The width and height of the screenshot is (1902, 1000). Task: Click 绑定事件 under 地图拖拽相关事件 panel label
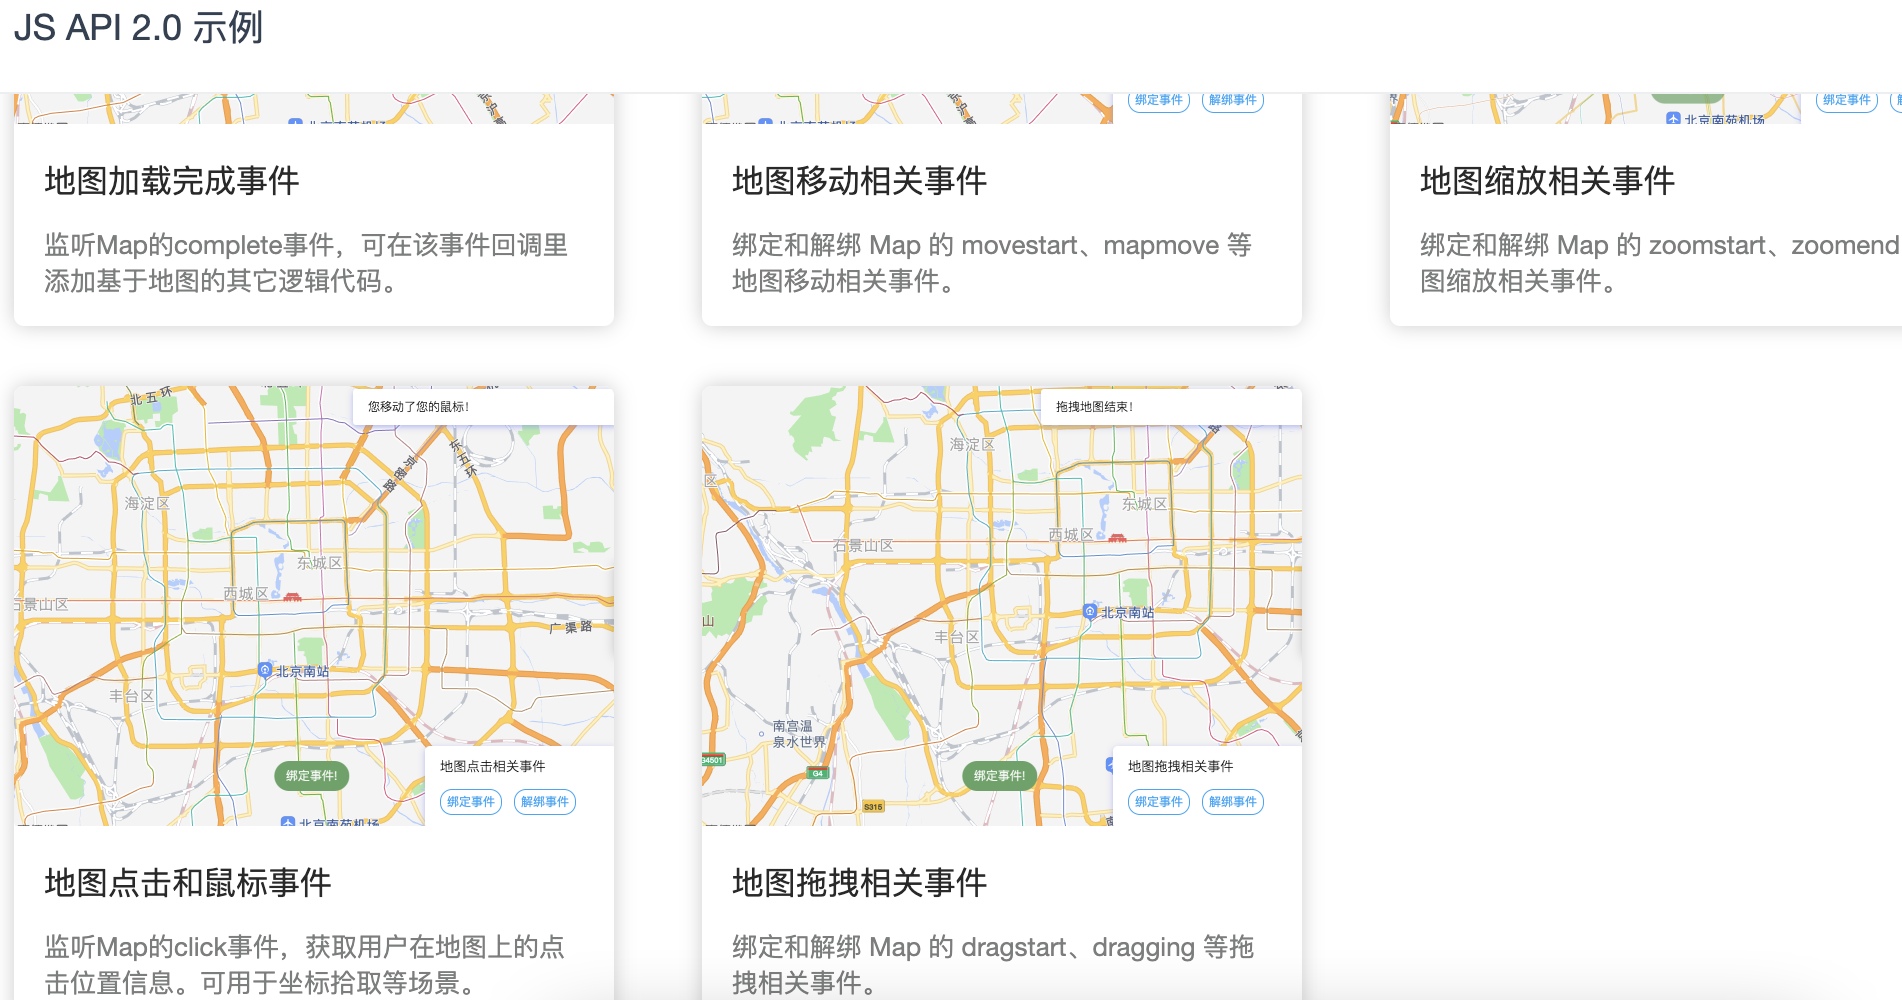pos(1159,802)
